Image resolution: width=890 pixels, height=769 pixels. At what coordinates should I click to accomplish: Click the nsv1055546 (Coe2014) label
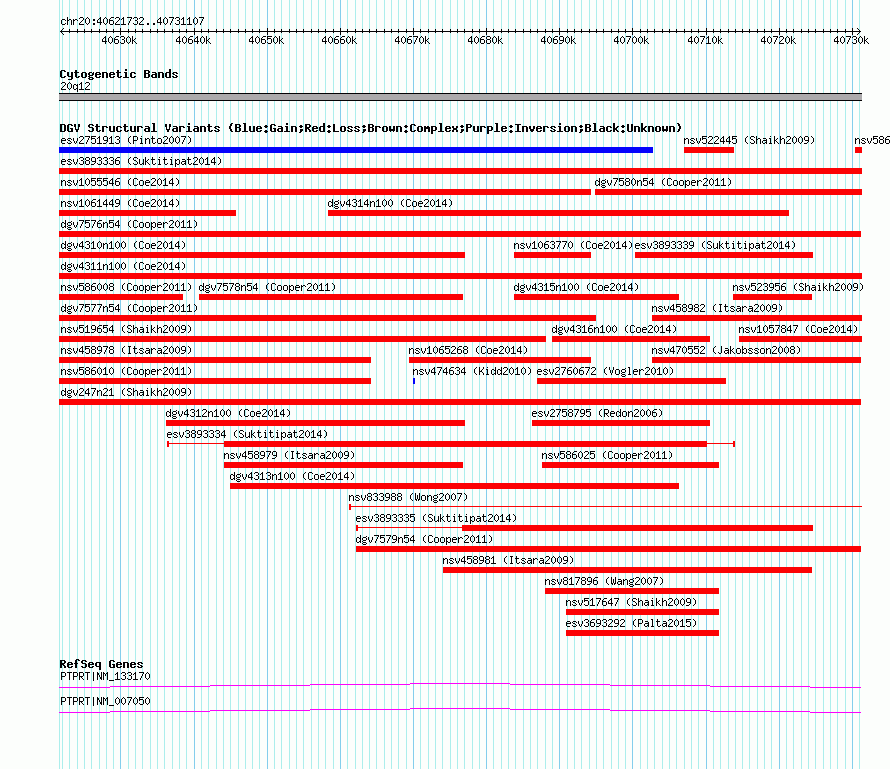tap(120, 182)
